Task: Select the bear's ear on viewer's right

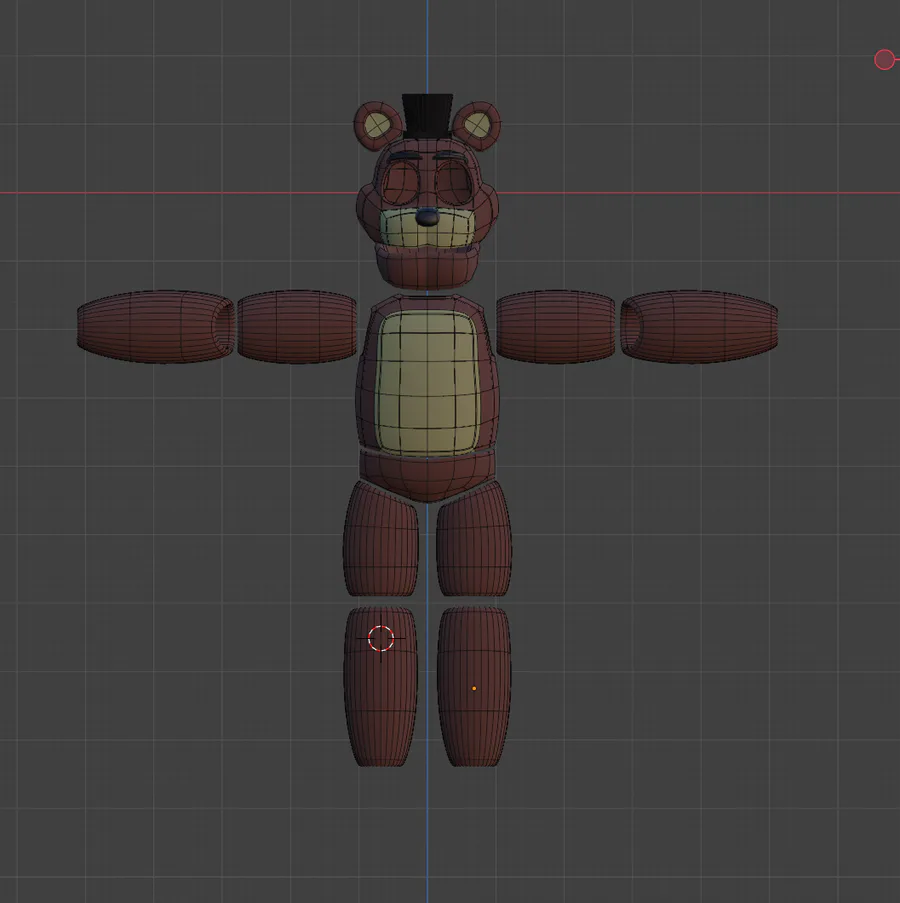Action: (476, 125)
